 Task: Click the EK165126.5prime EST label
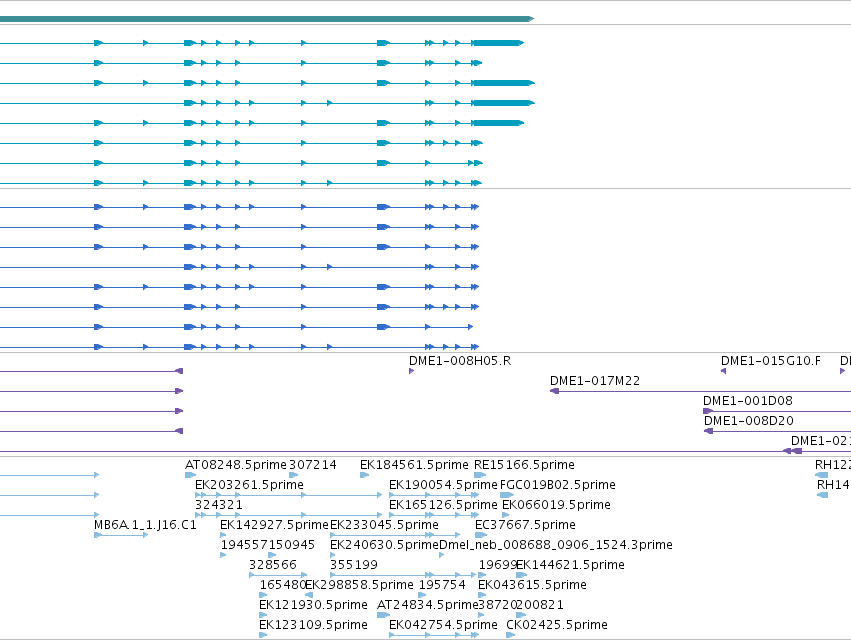(x=443, y=505)
